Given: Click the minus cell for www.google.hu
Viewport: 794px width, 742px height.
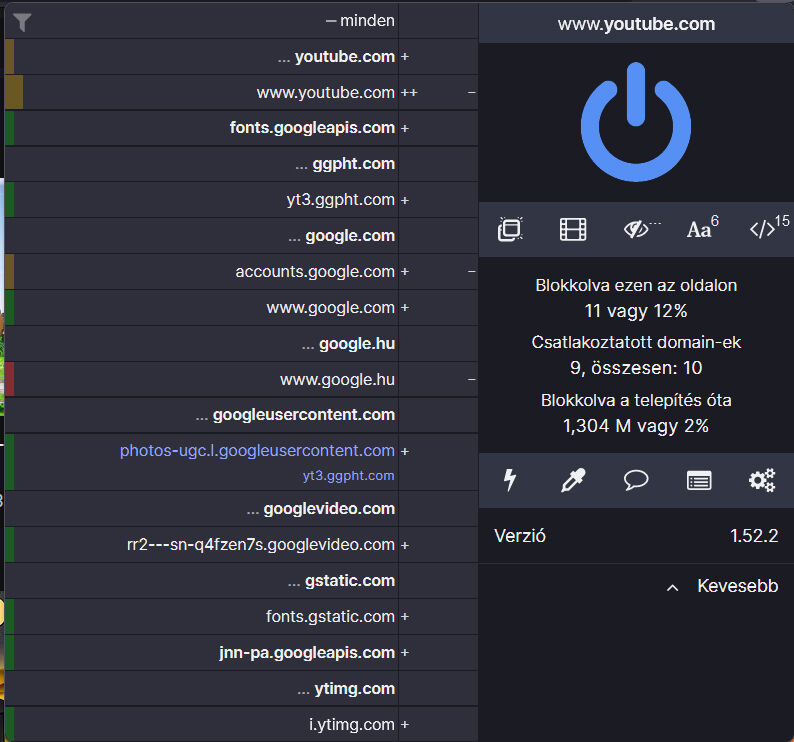Looking at the screenshot, I should click(x=438, y=380).
